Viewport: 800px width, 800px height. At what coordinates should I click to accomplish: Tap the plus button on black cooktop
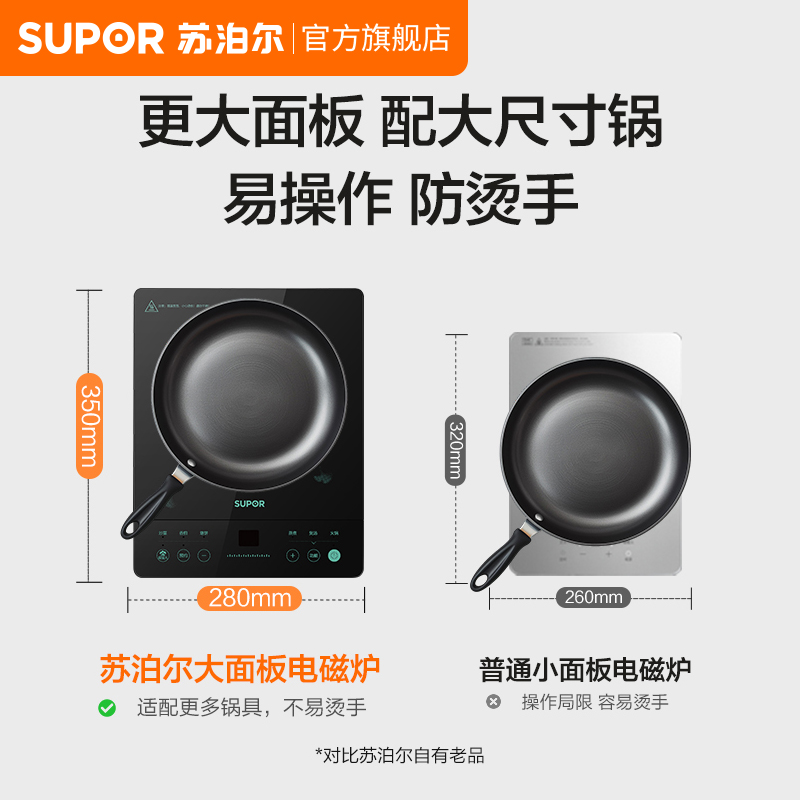pyautogui.click(x=292, y=555)
